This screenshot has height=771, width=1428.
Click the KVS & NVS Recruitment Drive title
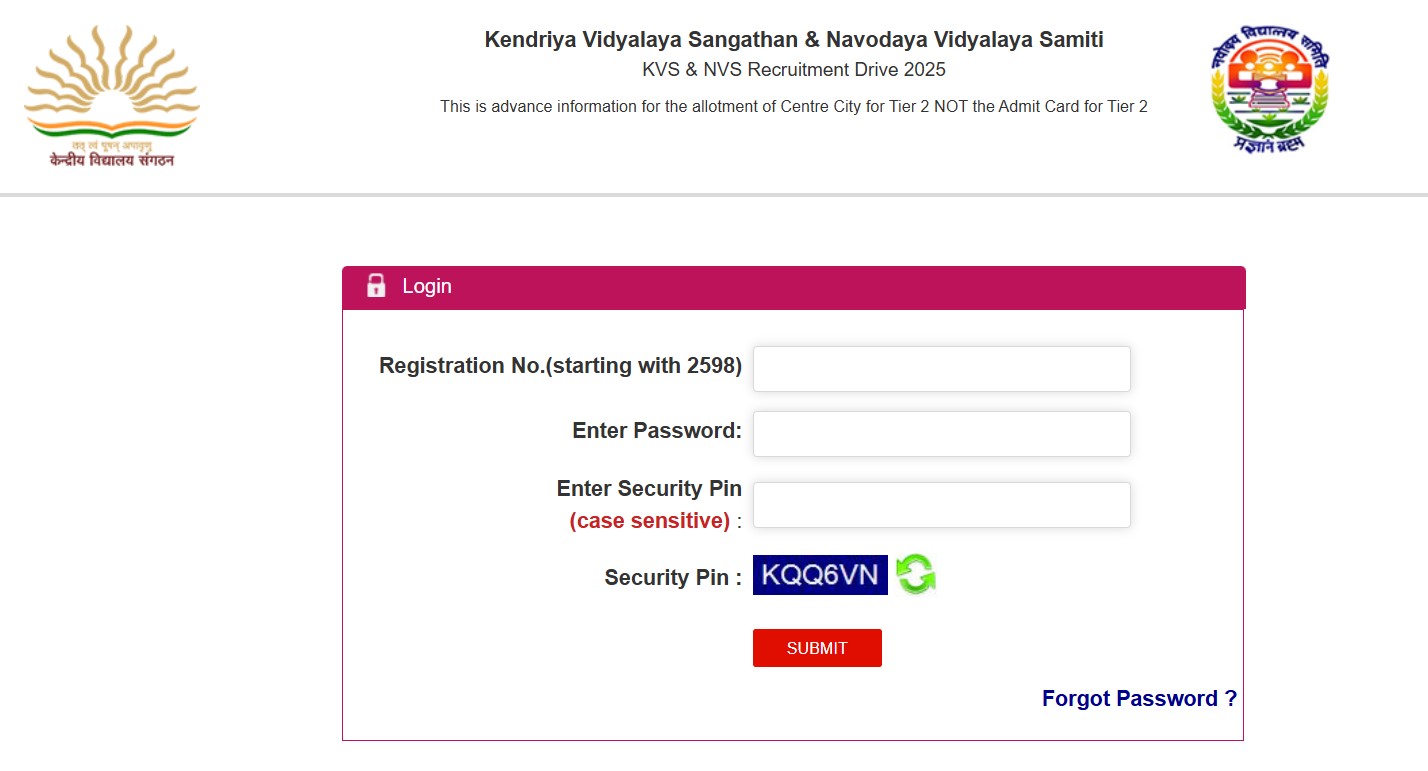click(793, 69)
